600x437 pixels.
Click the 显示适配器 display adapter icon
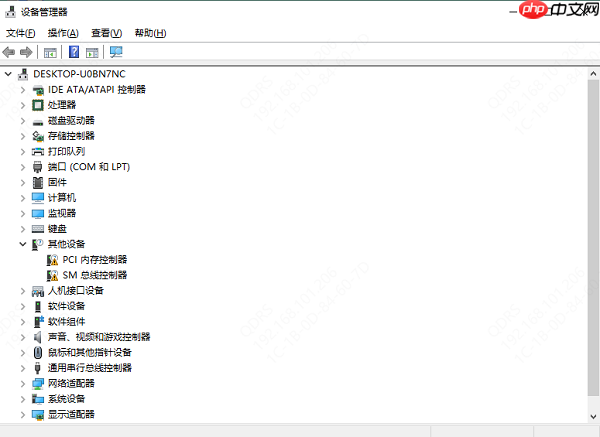point(38,415)
